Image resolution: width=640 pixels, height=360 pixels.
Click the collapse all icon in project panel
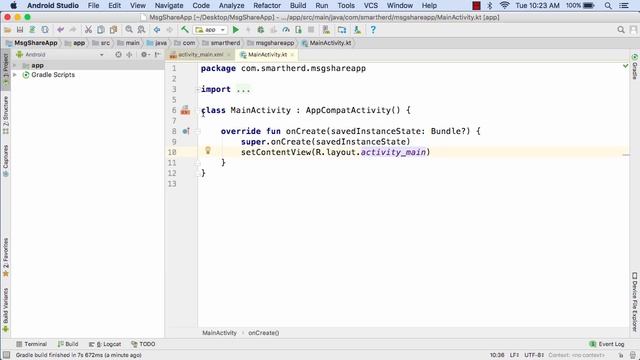coord(129,54)
